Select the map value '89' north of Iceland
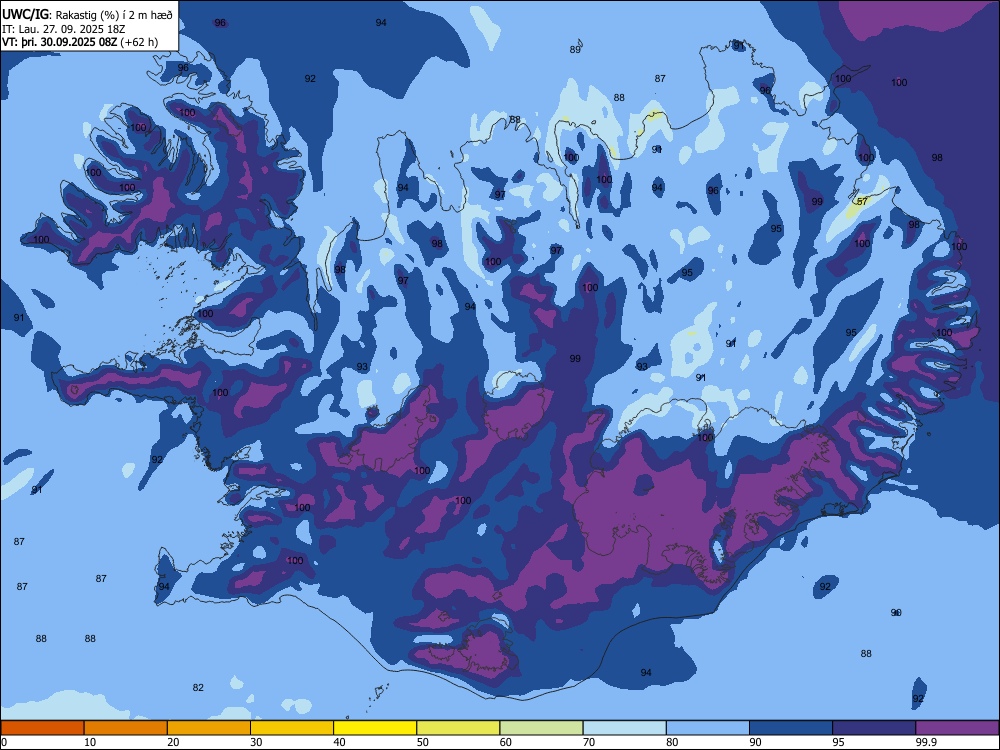This screenshot has height=750, width=1000. coord(575,50)
